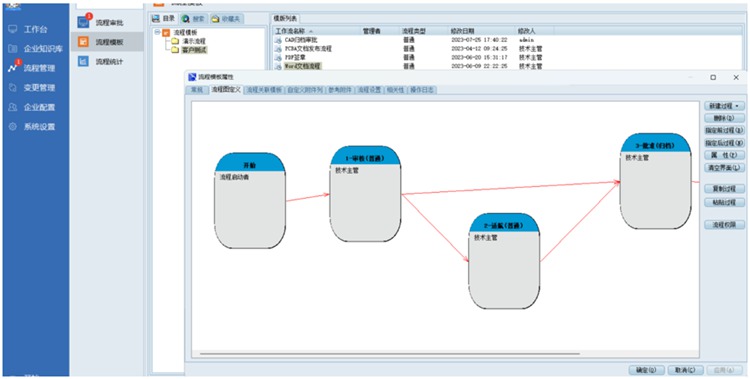Viewport: 750px width, 379px height.
Task: Click the 系统设置 gear icon
Action: pyautogui.click(x=13, y=127)
